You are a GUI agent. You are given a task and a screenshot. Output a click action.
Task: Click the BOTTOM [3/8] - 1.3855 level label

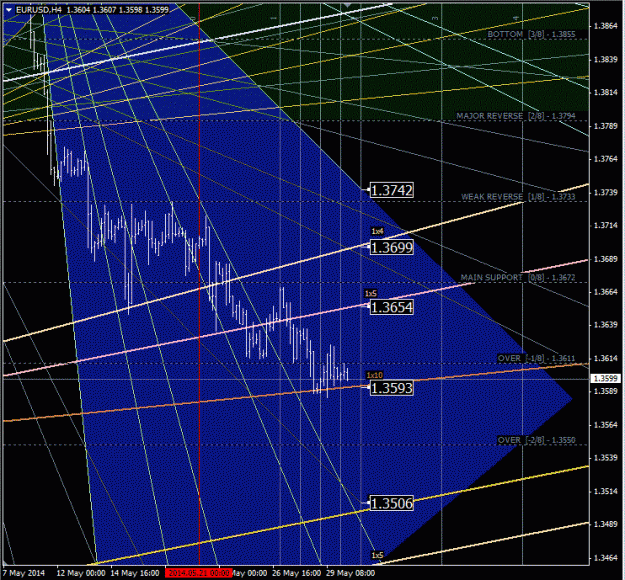tap(531, 34)
